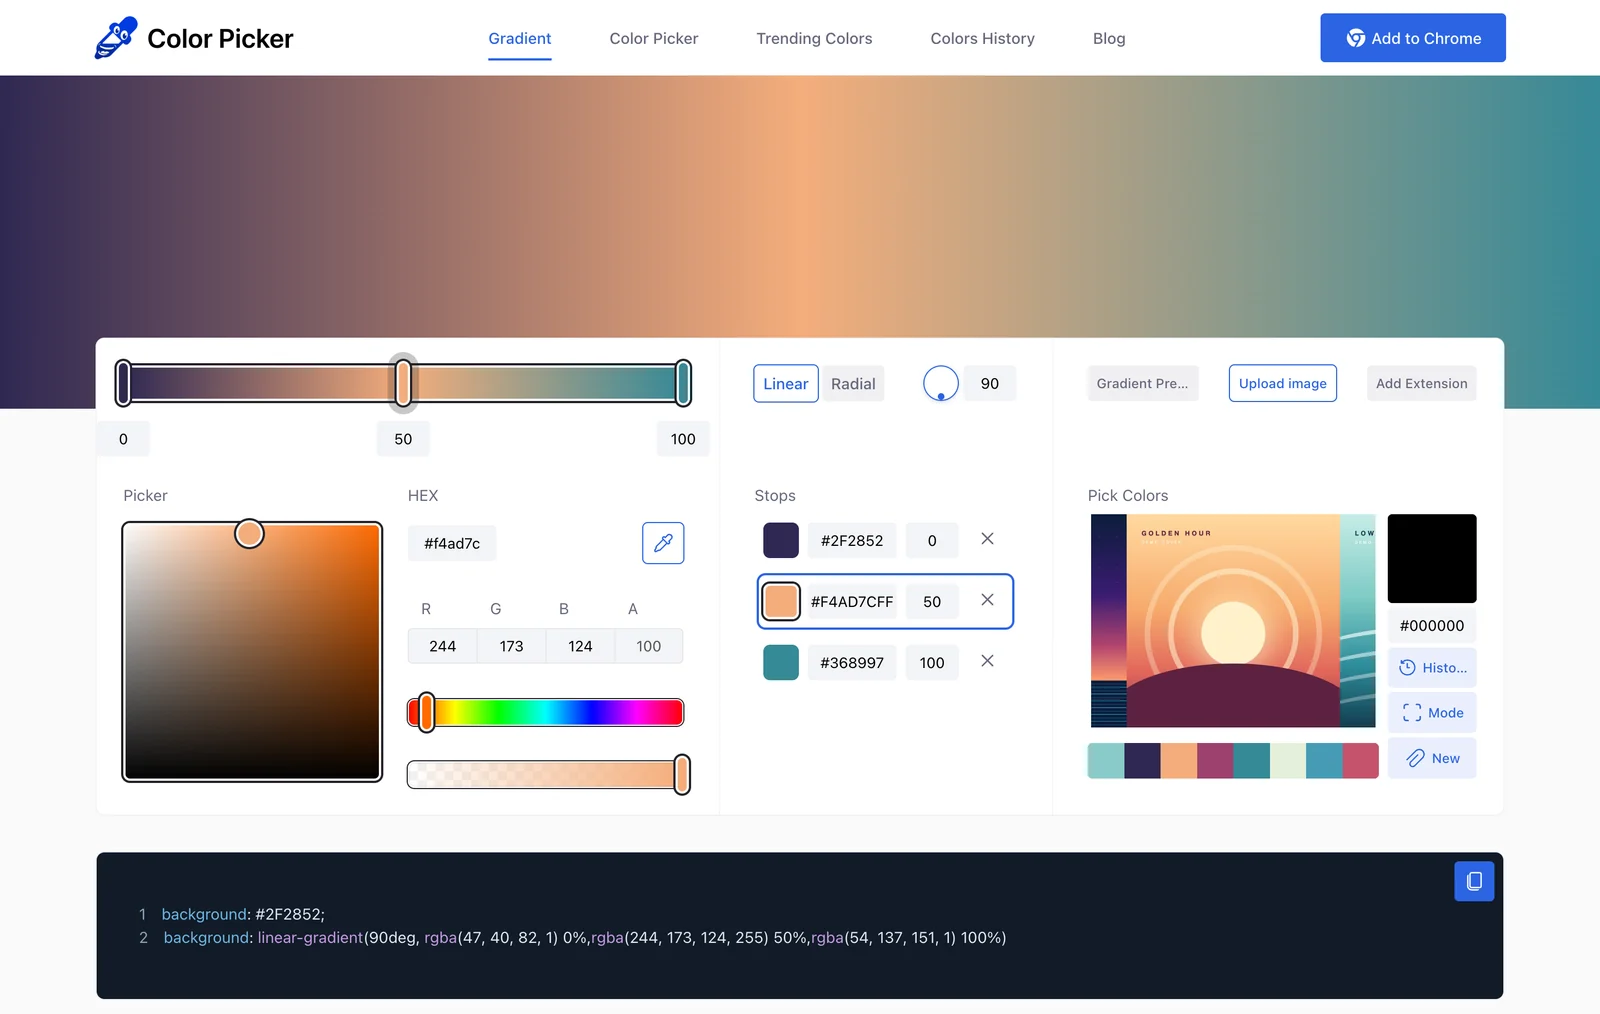1600x1014 pixels.
Task: Click the HEX input field #f4ad7c
Action: pyautogui.click(x=452, y=544)
